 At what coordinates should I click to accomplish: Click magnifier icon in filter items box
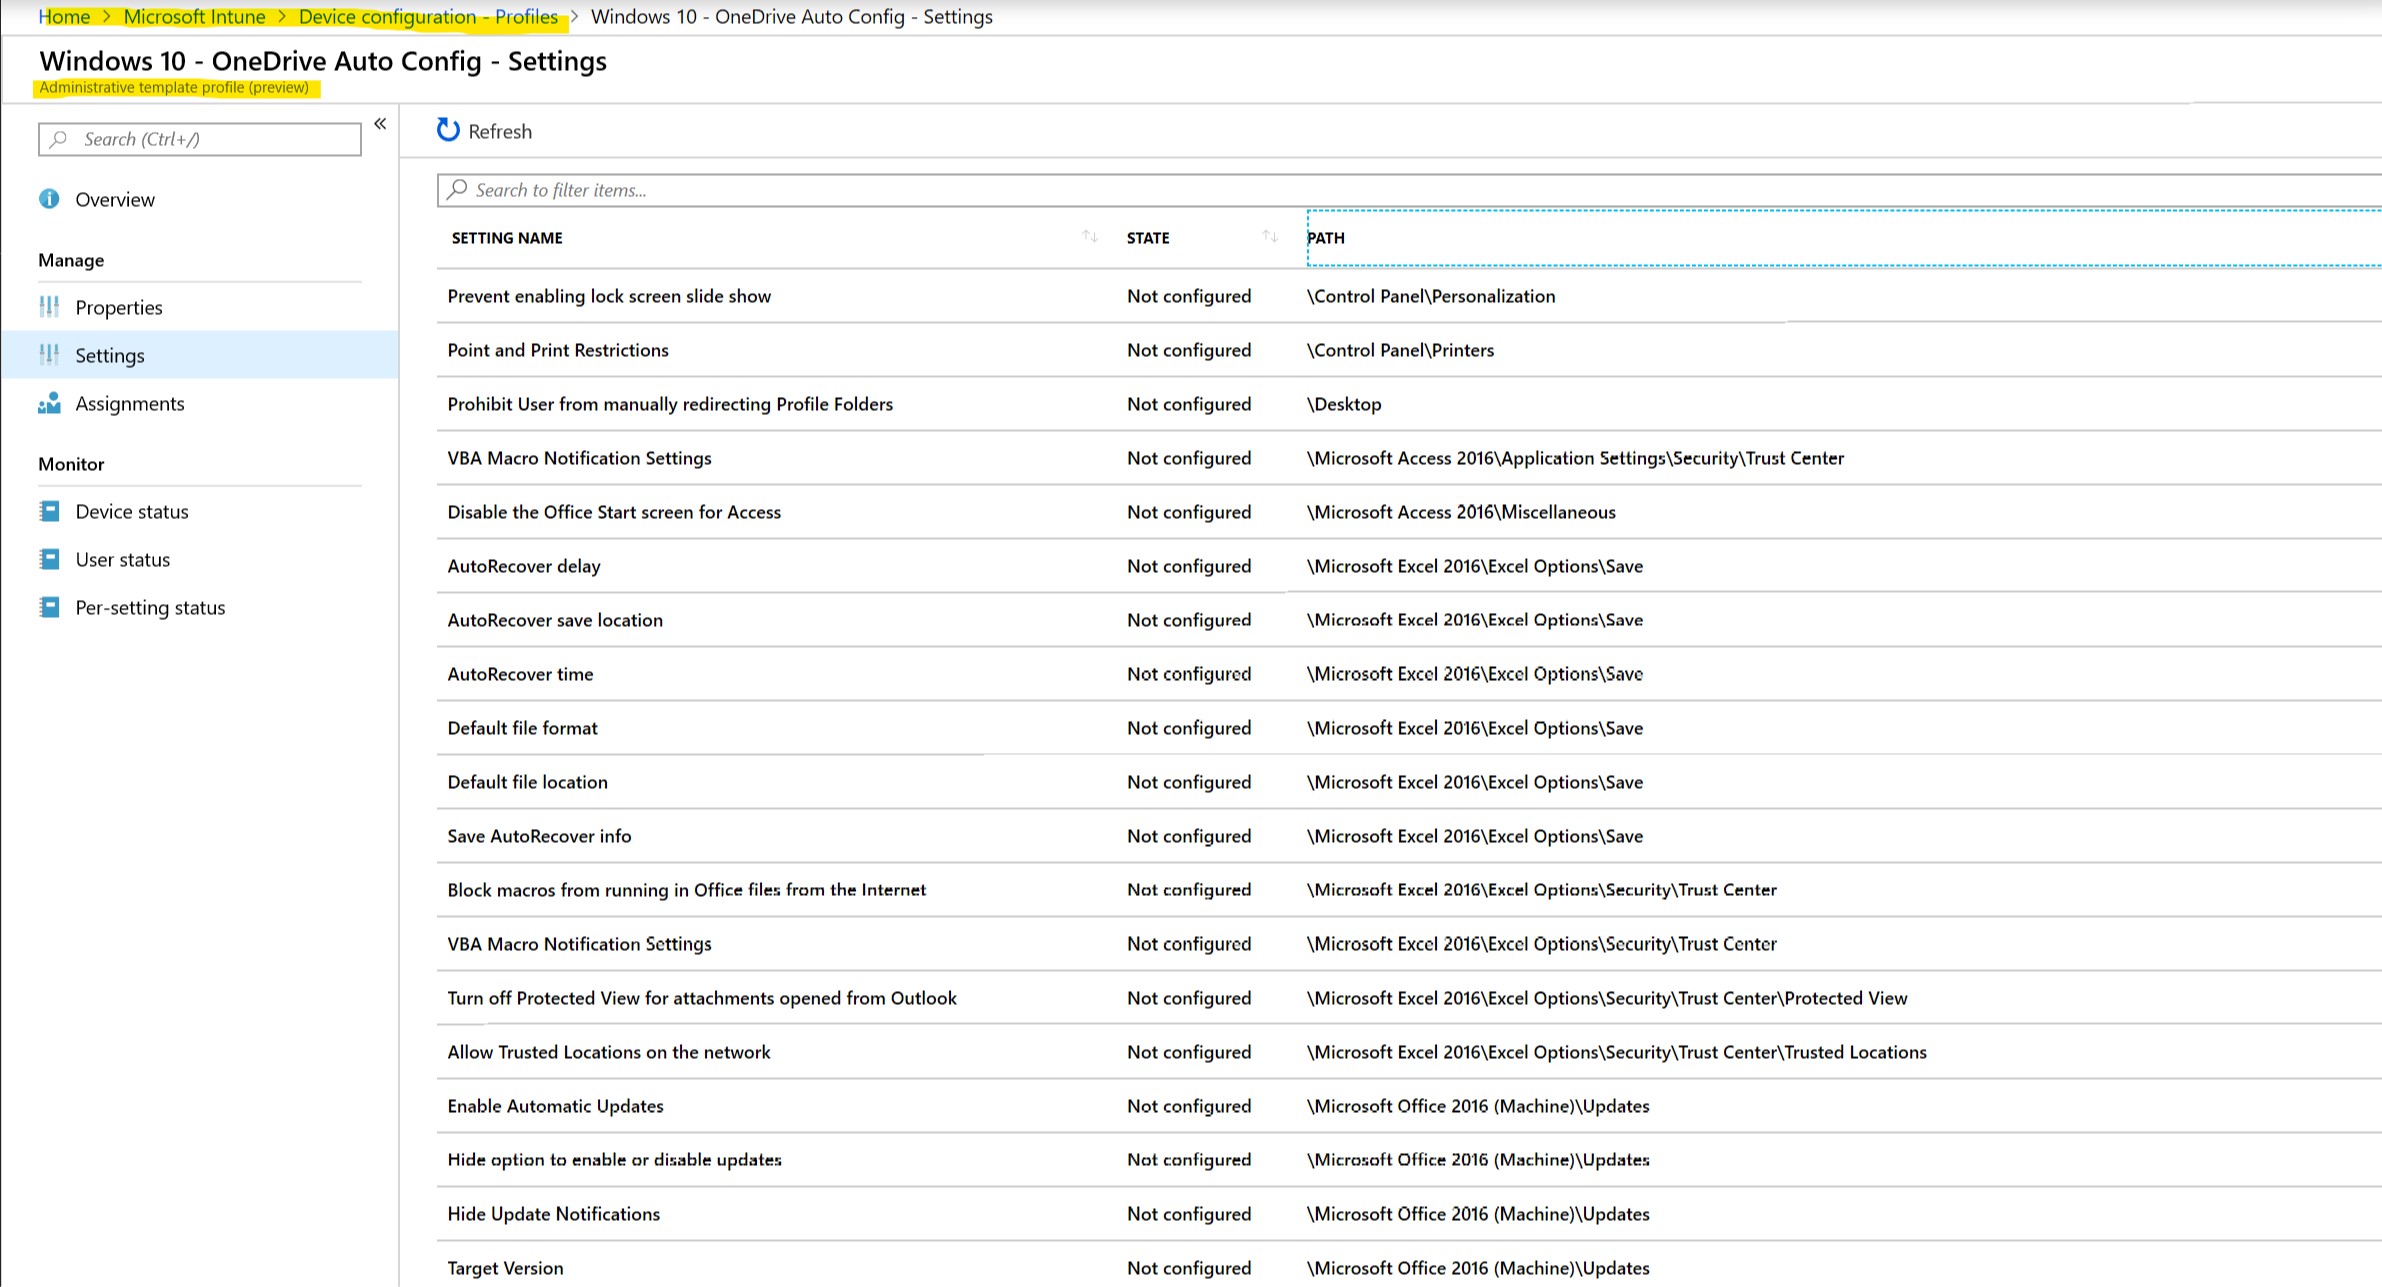tap(457, 189)
